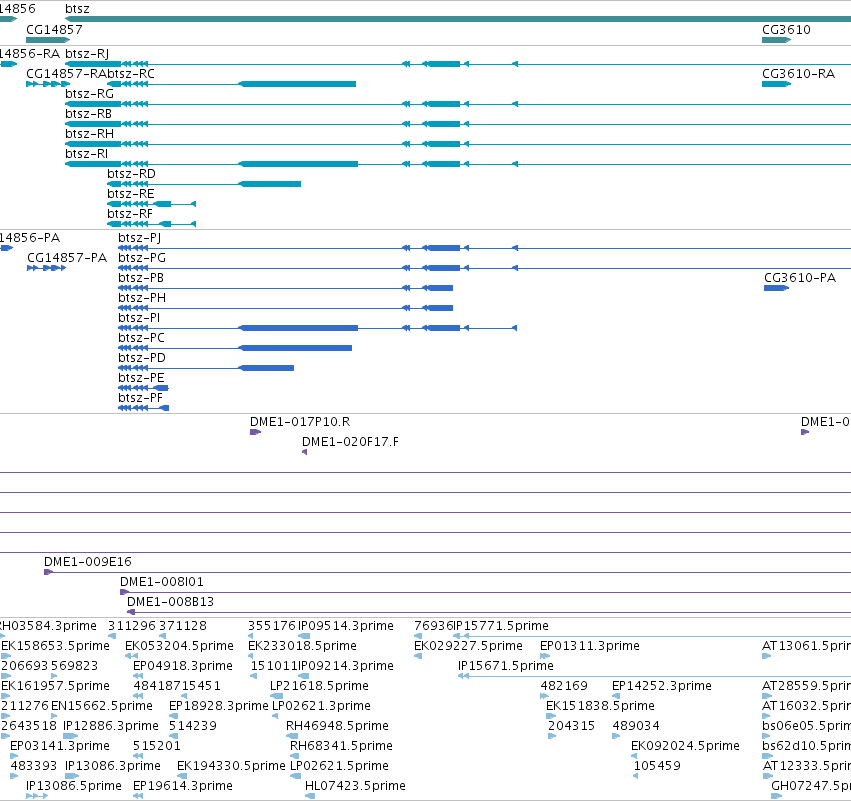Click the btsz-PE protein label
The image size is (851, 801).
click(x=141, y=378)
